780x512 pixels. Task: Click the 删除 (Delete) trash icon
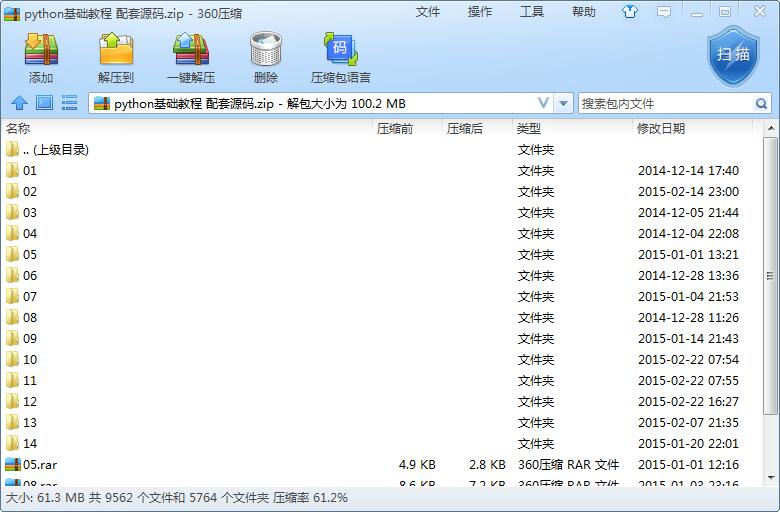266,49
